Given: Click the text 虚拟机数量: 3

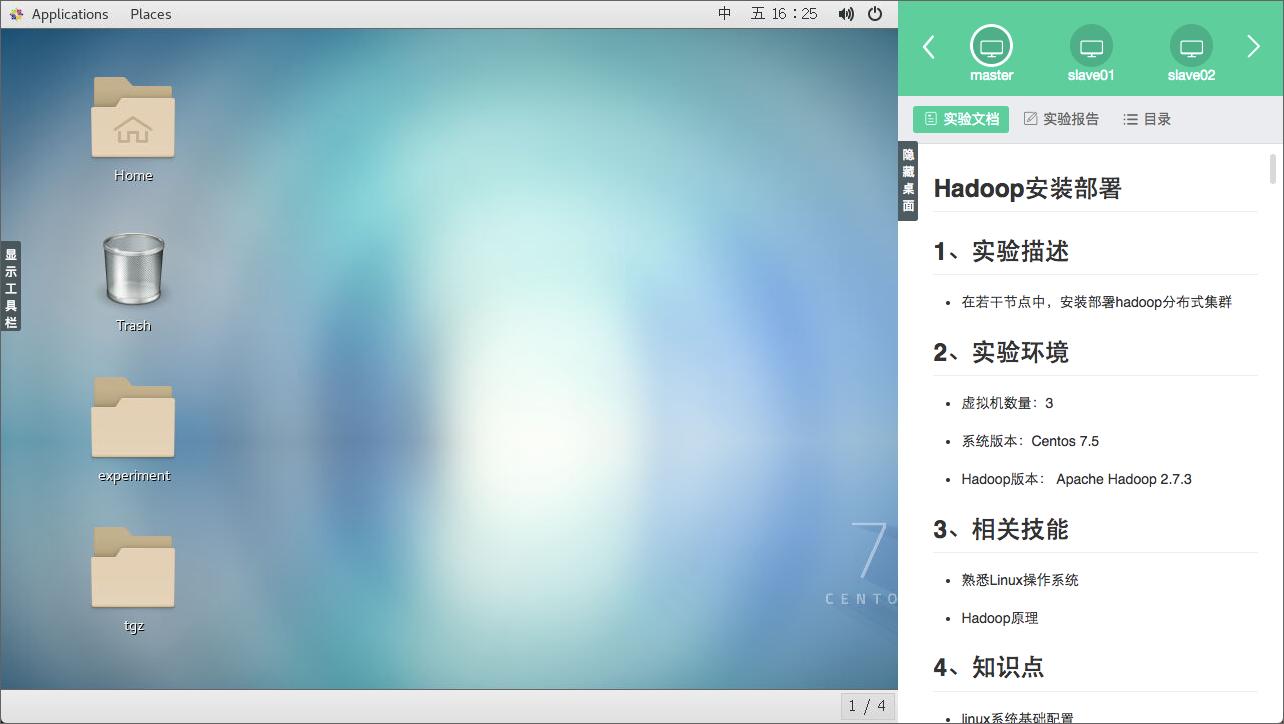Looking at the screenshot, I should [1007, 403].
